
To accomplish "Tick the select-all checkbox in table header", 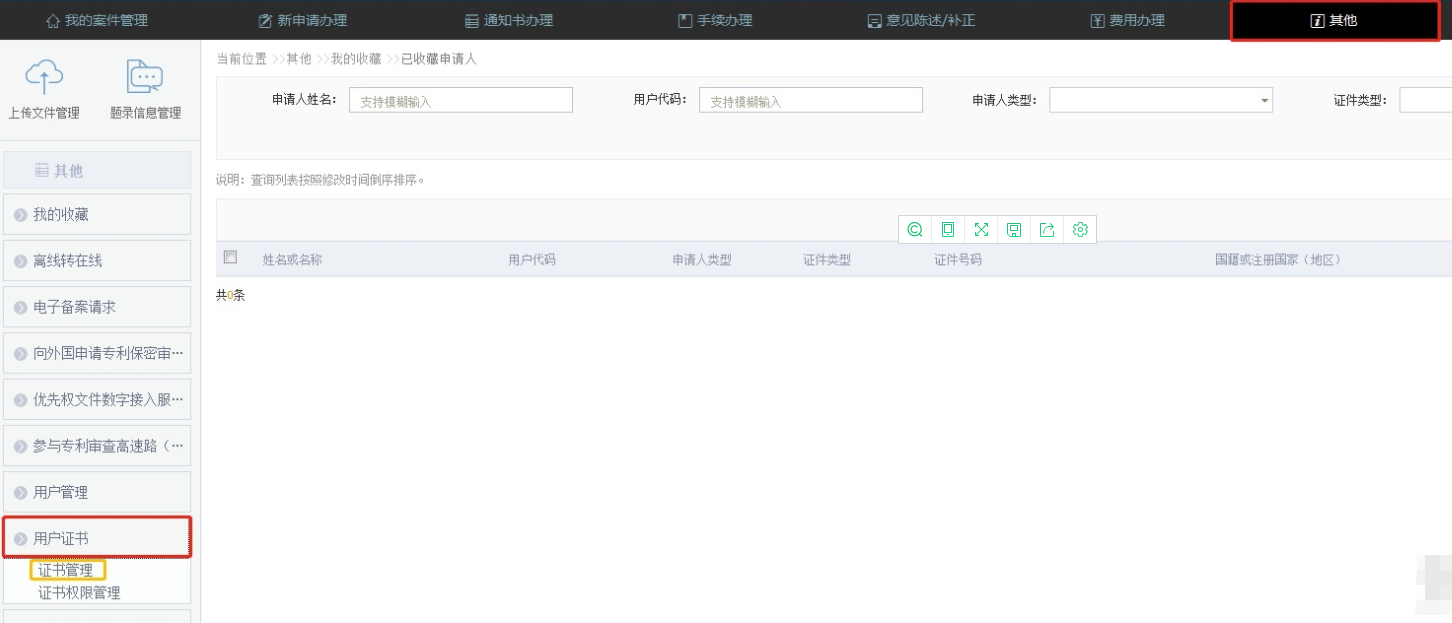I will 231,258.
